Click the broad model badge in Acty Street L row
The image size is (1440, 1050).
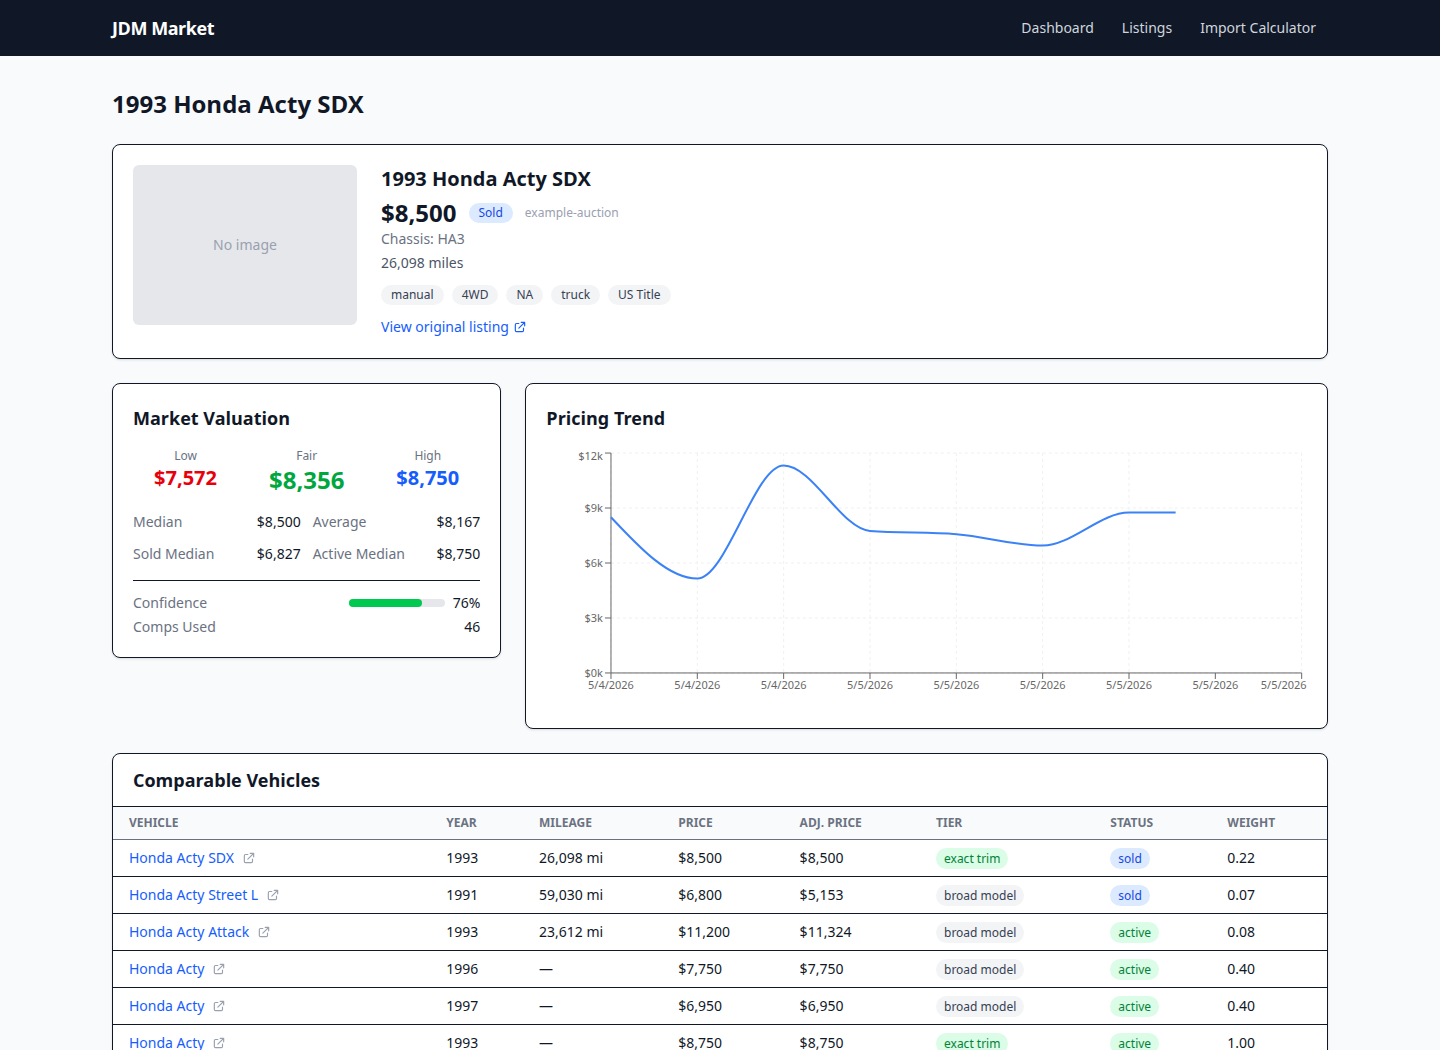tap(980, 895)
